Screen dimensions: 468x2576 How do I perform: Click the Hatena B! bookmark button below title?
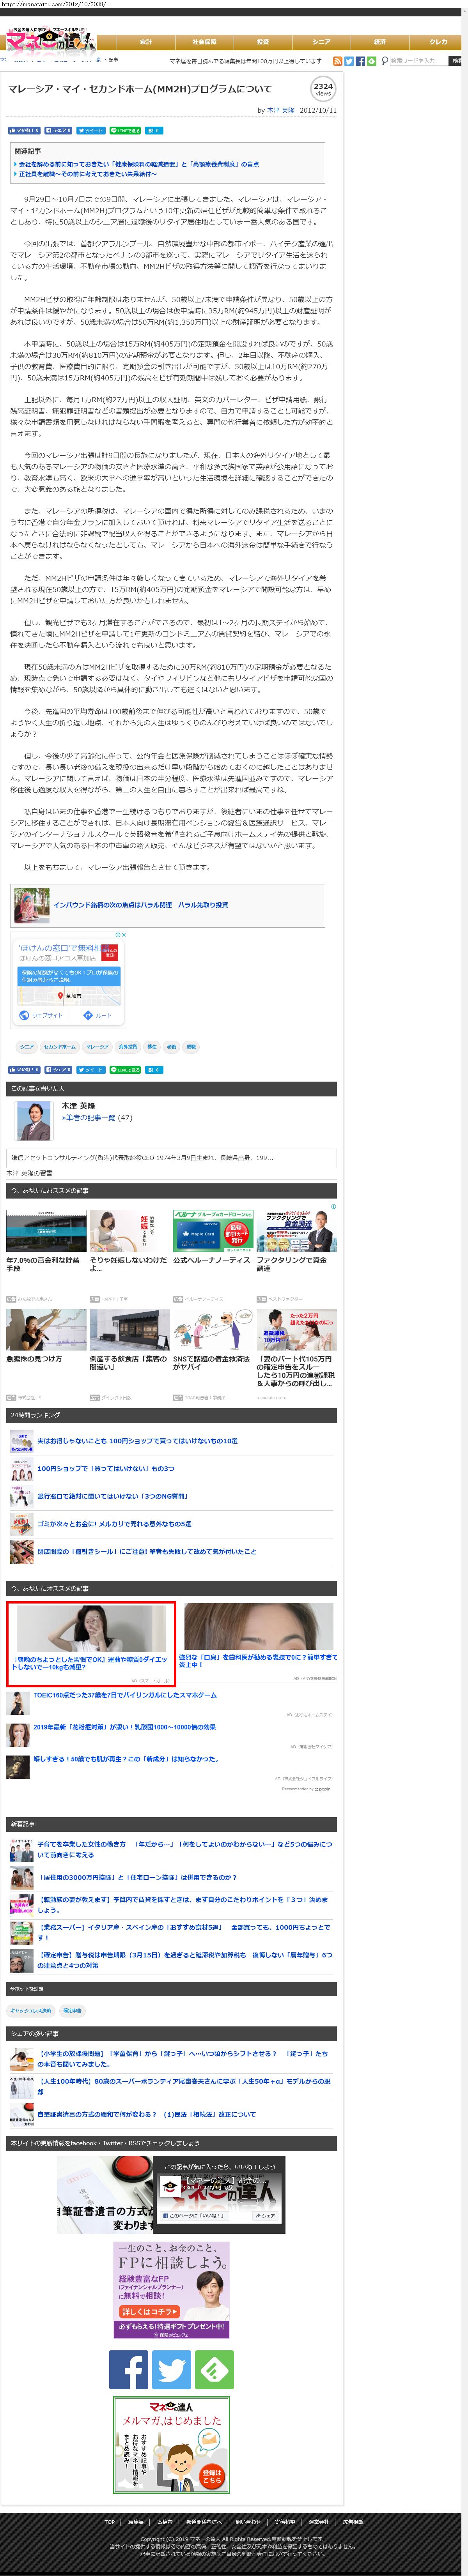click(154, 130)
